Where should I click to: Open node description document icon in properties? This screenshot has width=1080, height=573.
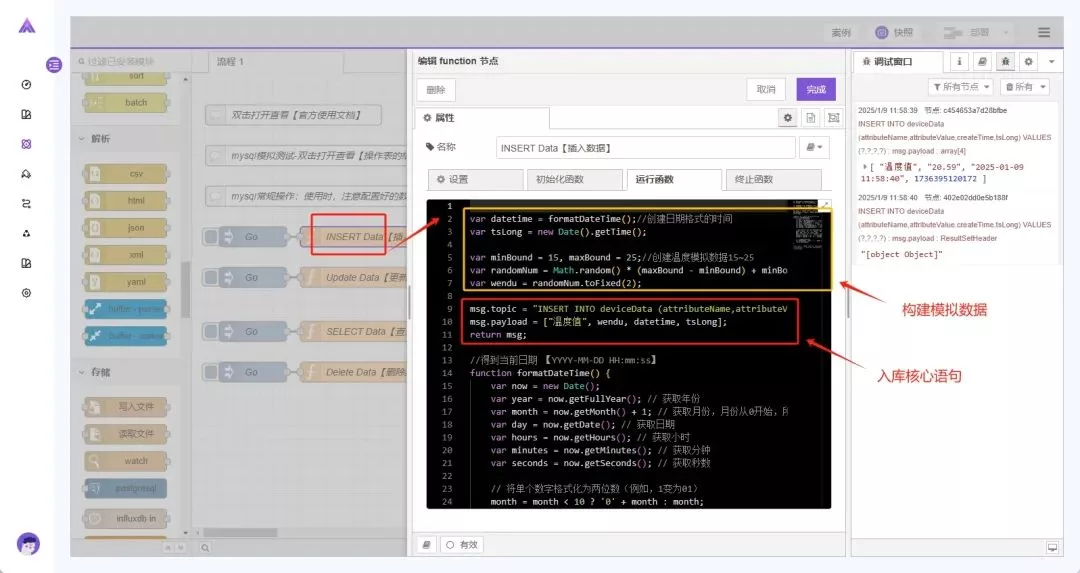(810, 118)
